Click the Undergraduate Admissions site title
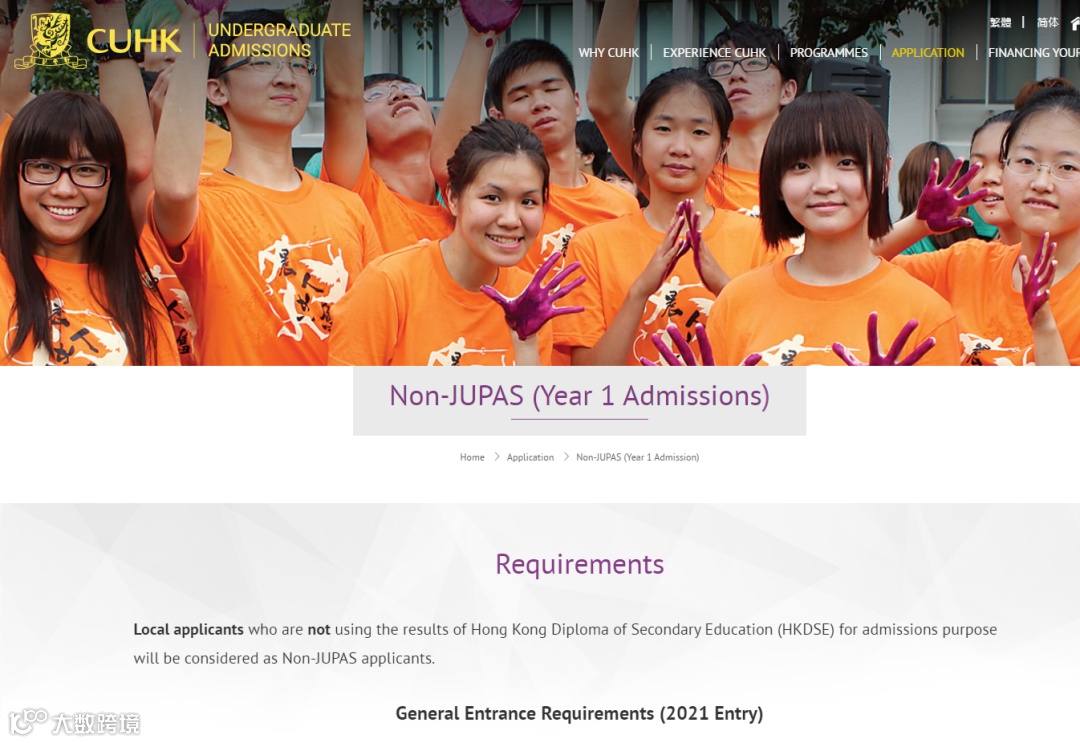1080x743 pixels. pyautogui.click(x=280, y=40)
